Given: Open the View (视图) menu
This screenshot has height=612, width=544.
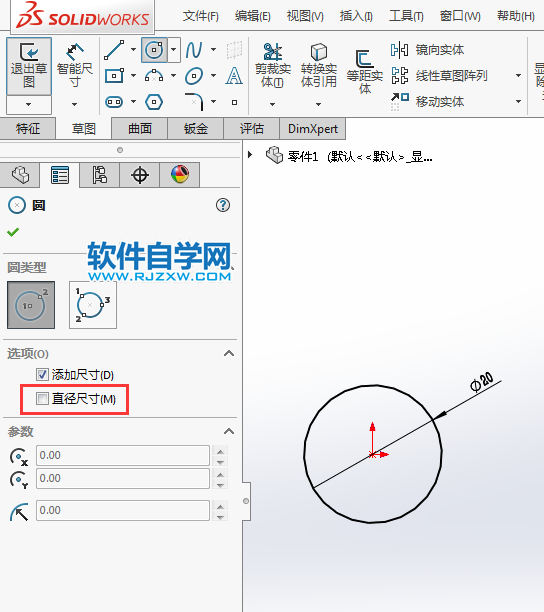Looking at the screenshot, I should click(x=305, y=16).
